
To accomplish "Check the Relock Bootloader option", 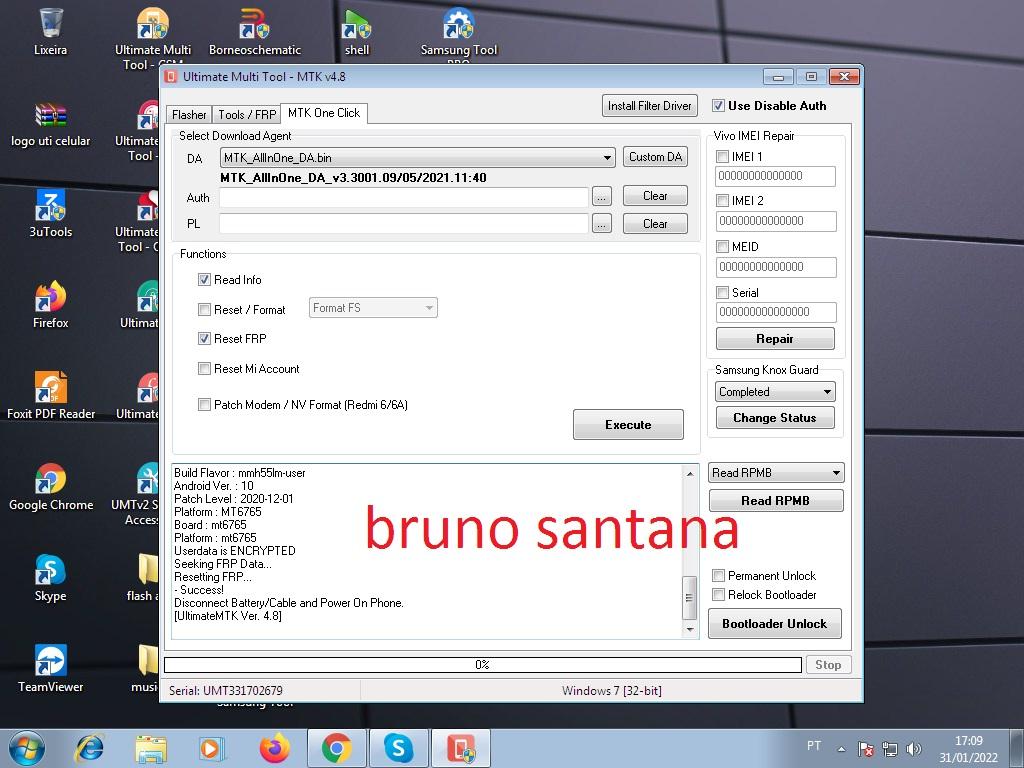I will point(718,594).
